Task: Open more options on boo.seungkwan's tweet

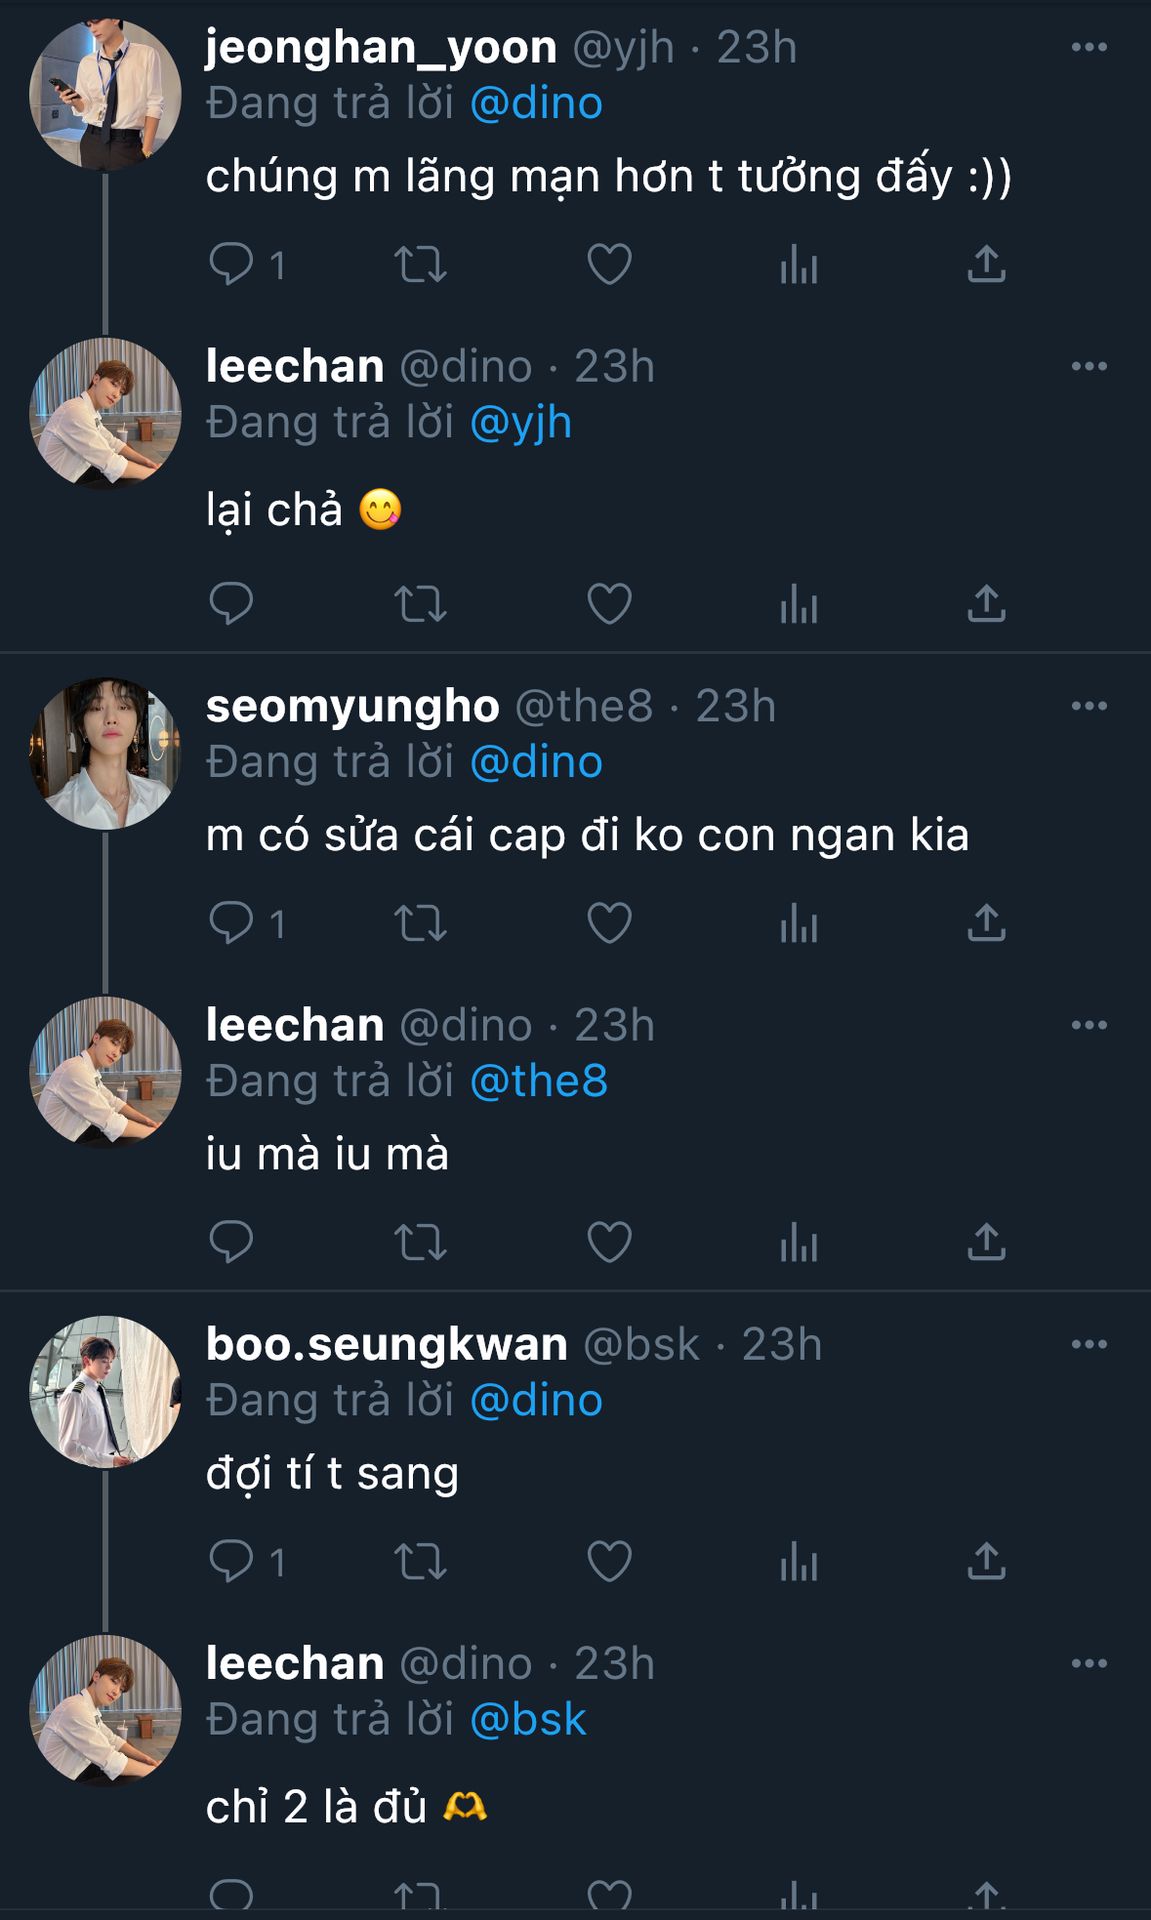Action: click(1088, 1344)
